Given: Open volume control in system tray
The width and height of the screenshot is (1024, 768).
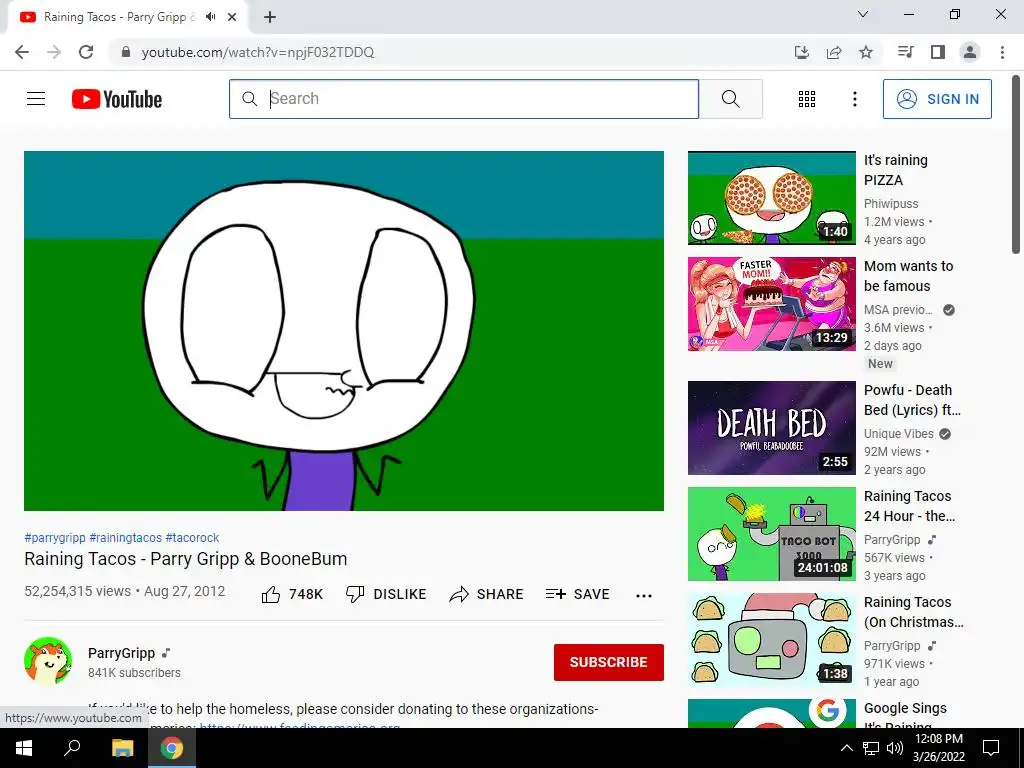Looking at the screenshot, I should click(x=895, y=748).
